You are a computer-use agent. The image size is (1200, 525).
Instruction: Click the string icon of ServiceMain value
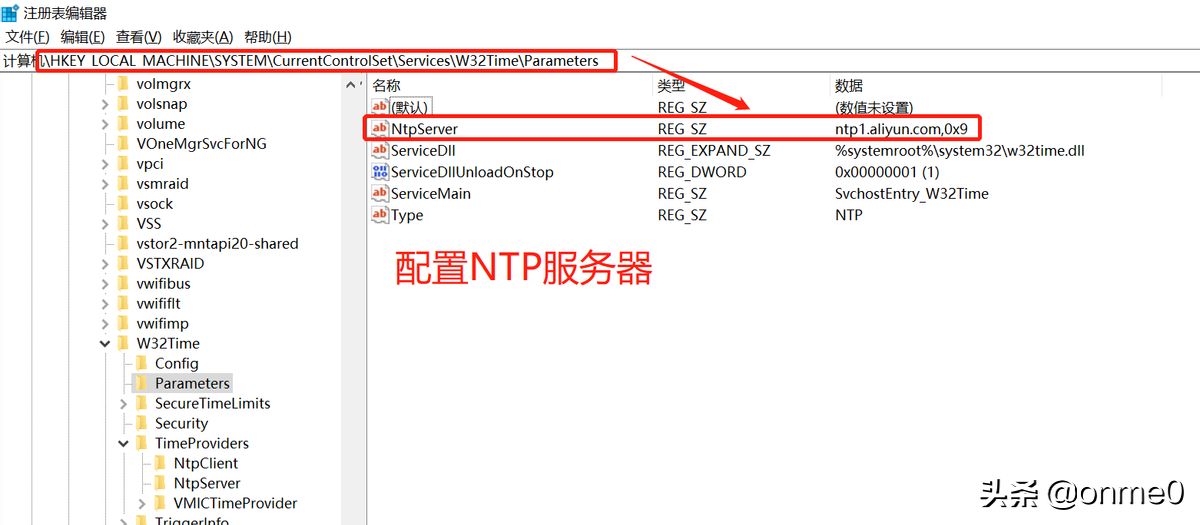pos(380,194)
